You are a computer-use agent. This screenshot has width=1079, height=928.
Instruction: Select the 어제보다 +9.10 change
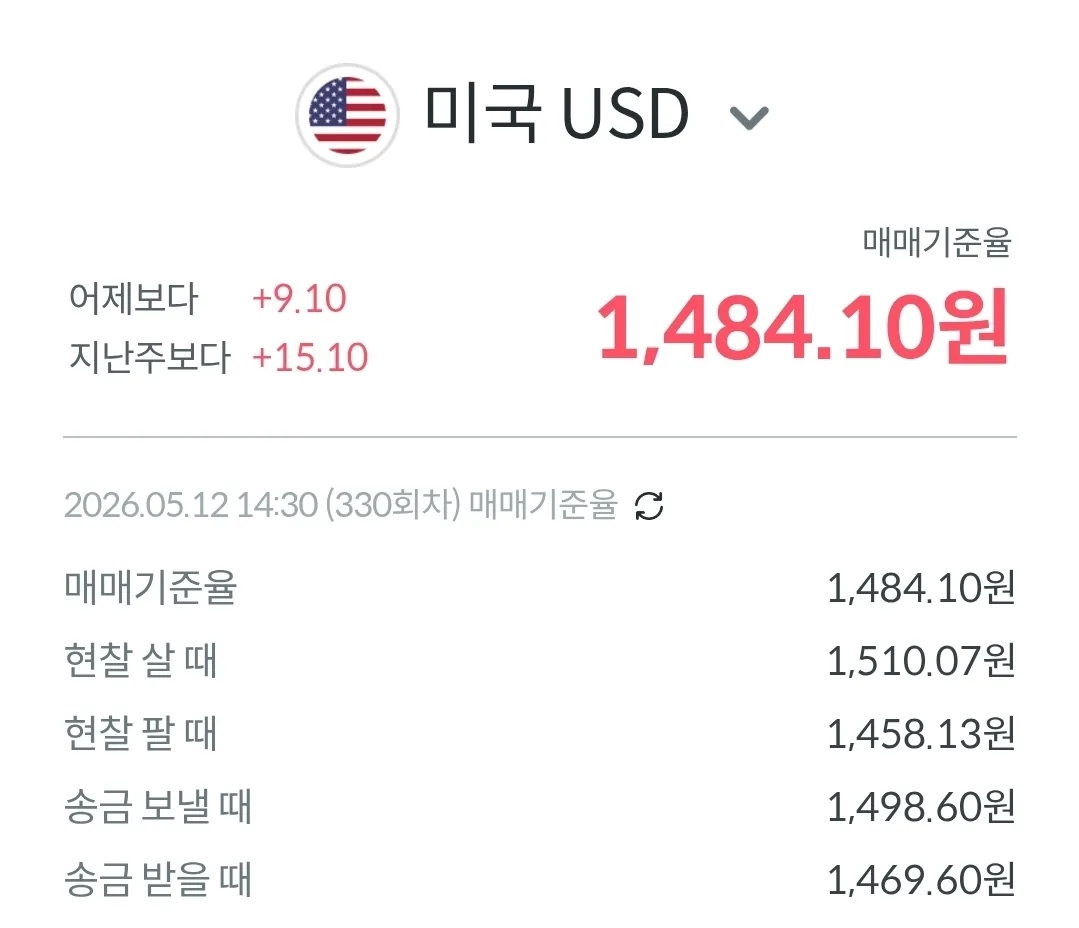(x=207, y=299)
